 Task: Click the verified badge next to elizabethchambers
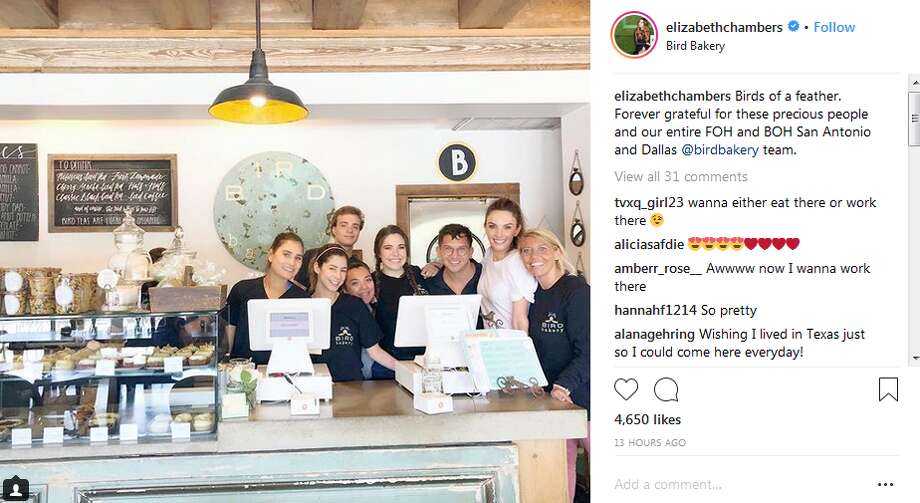(x=793, y=26)
